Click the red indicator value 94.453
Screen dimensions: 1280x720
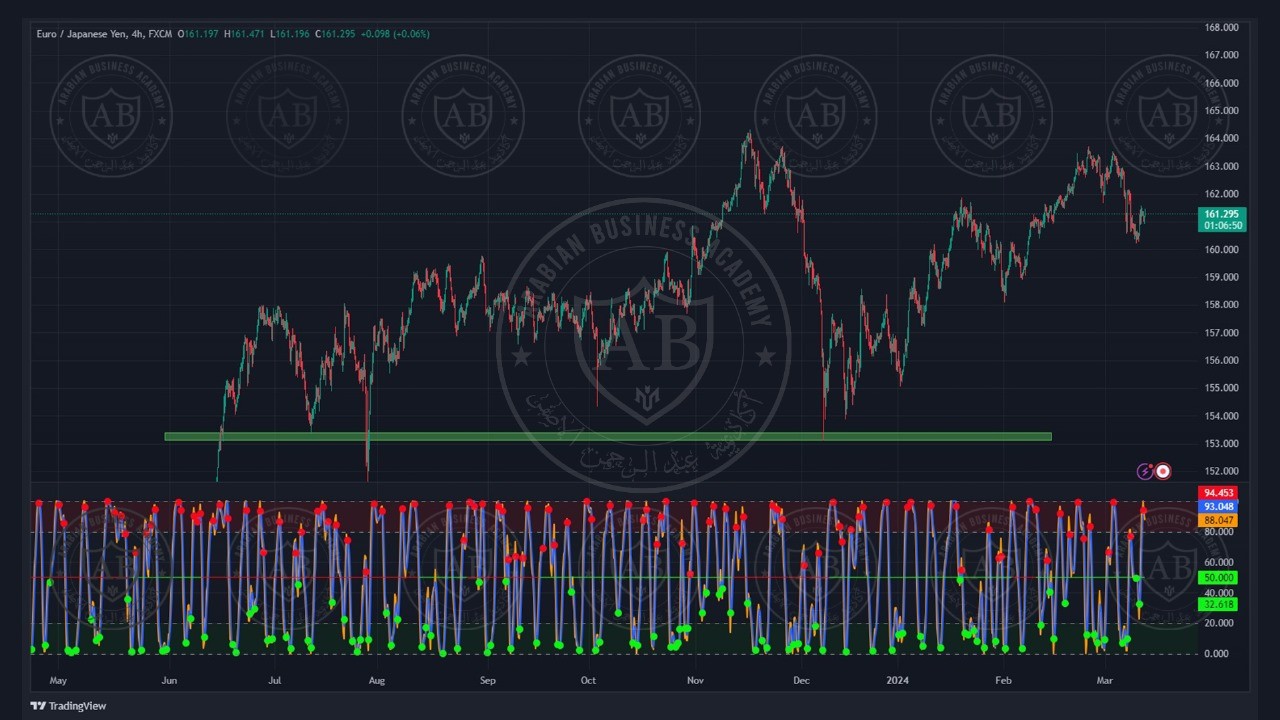(1218, 493)
